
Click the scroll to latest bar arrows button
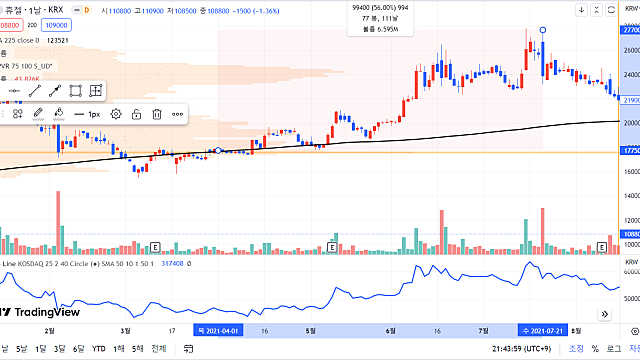(604, 314)
